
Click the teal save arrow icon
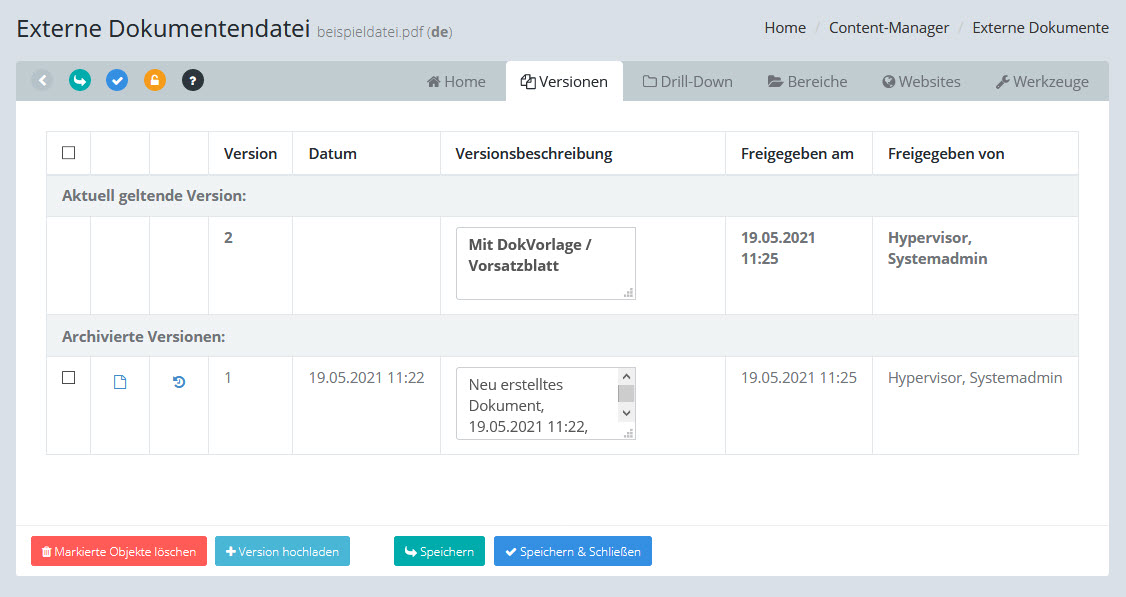coord(80,80)
